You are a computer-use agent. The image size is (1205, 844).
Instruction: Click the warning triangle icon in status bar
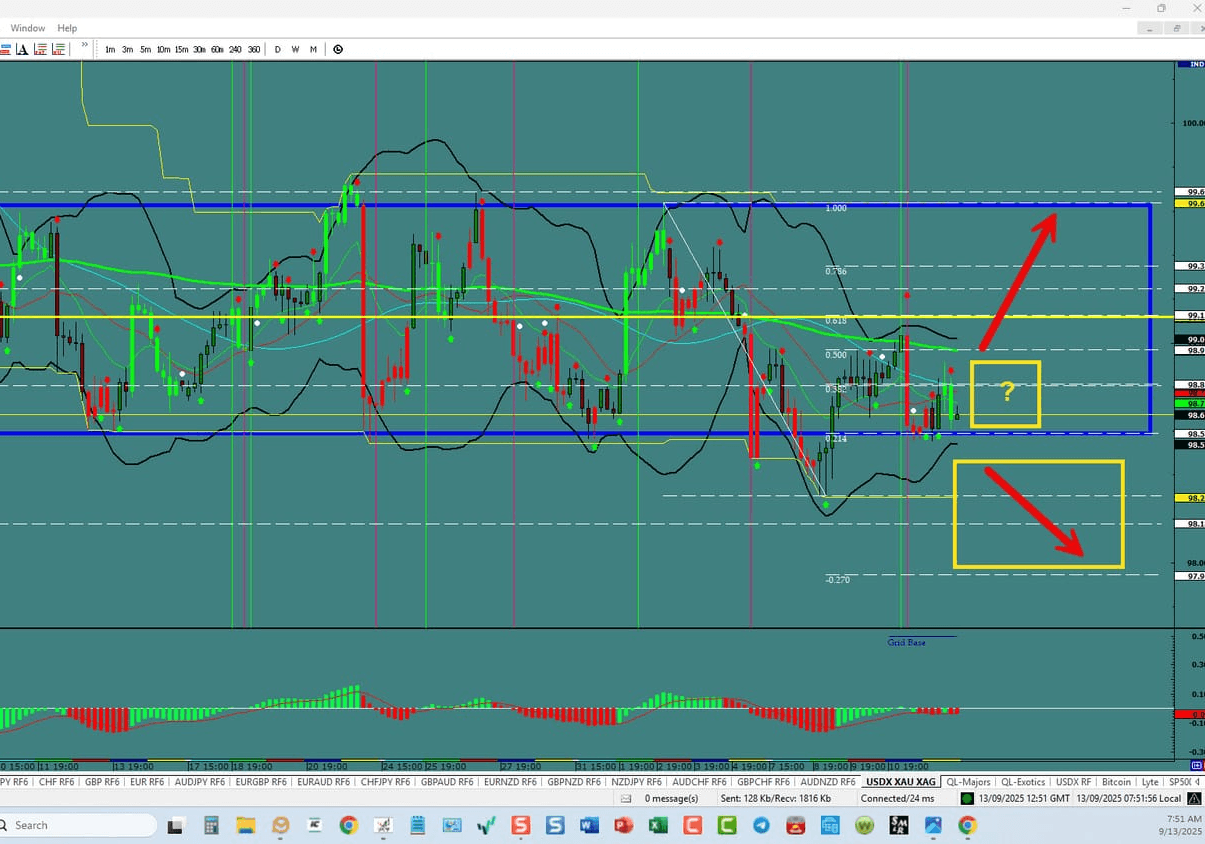click(1193, 798)
